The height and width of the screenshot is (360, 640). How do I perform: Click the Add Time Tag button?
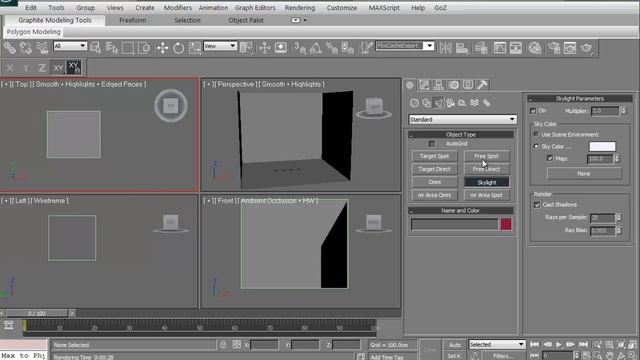click(x=387, y=357)
